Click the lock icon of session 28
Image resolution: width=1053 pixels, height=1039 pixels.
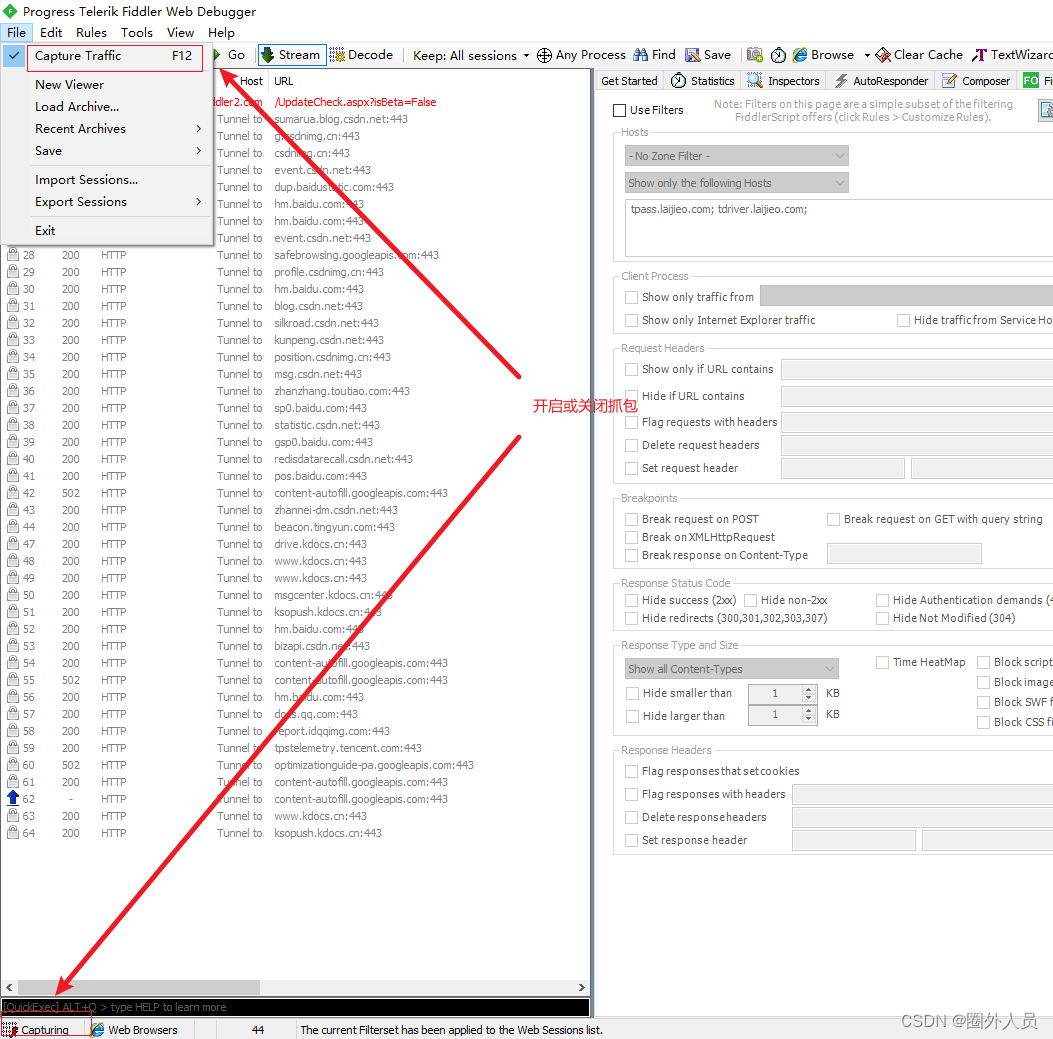13,255
